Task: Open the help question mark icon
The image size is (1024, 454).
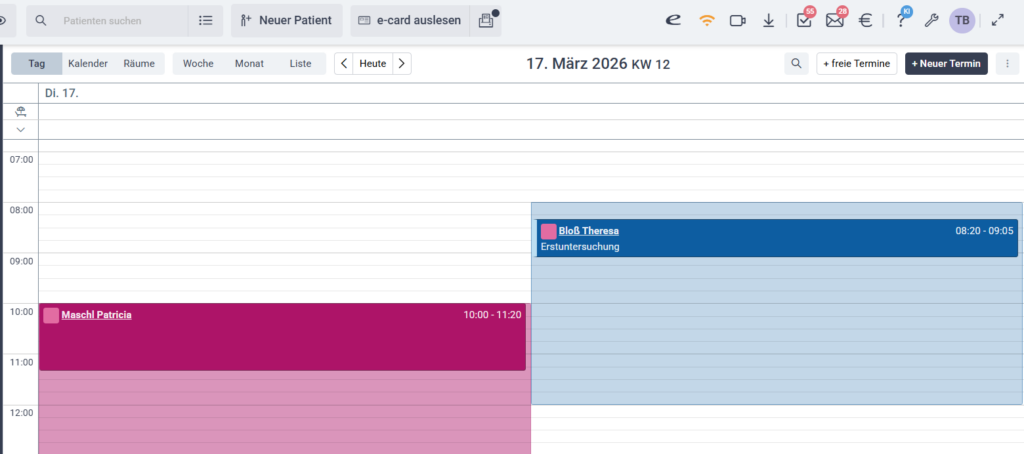Action: click(900, 20)
